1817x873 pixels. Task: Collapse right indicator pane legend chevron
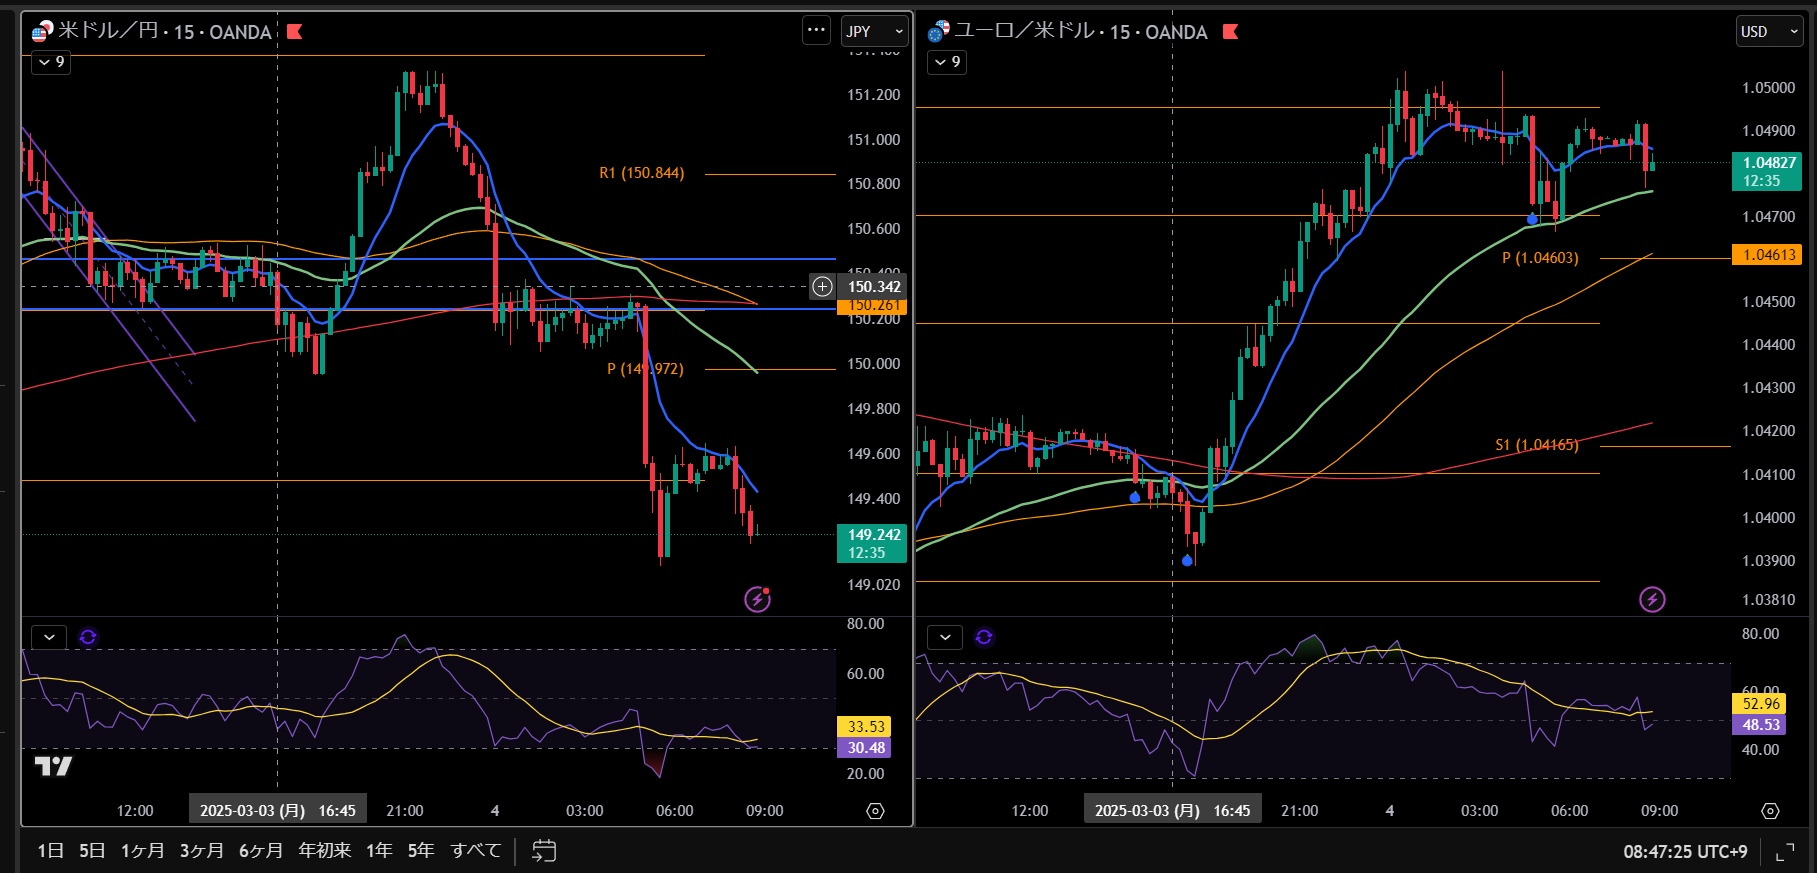click(945, 637)
